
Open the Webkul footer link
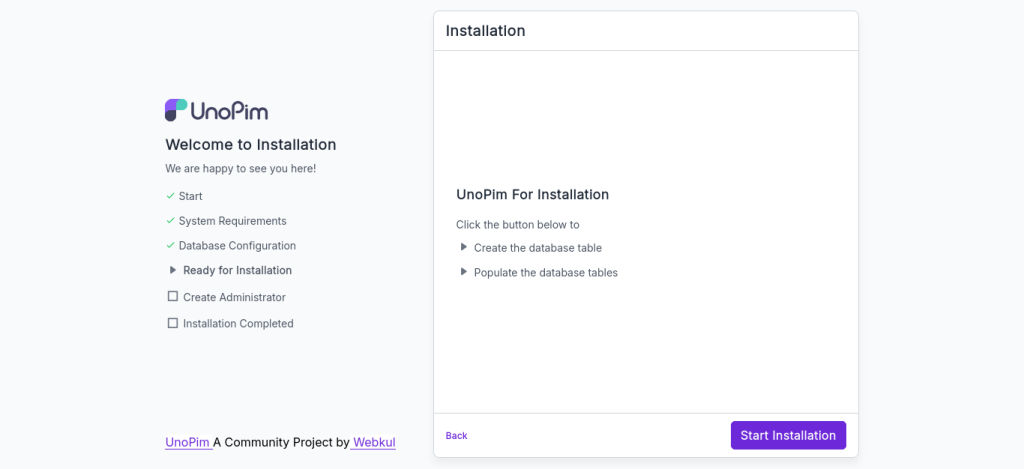[x=373, y=442]
